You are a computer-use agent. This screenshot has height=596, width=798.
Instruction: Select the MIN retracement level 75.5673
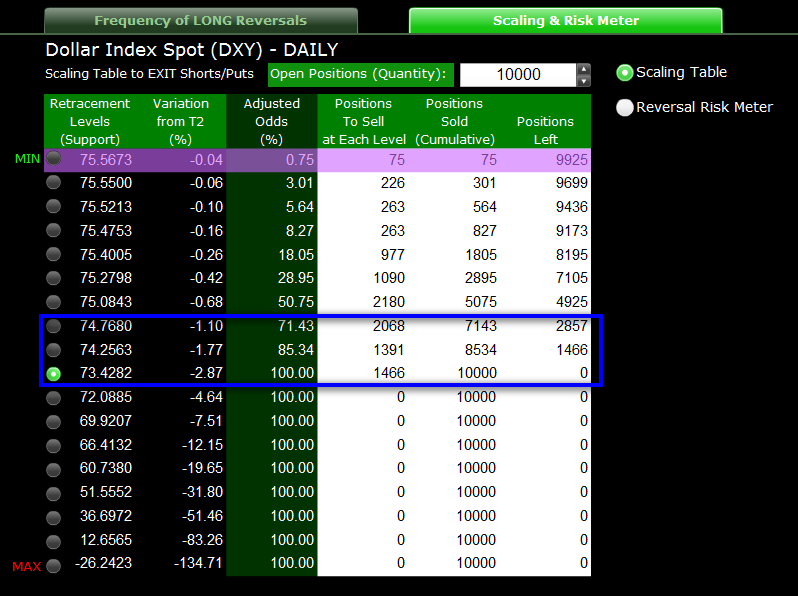53,159
